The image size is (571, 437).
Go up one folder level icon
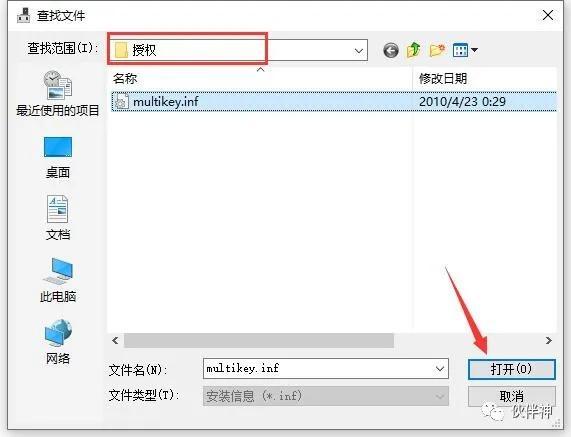point(414,50)
